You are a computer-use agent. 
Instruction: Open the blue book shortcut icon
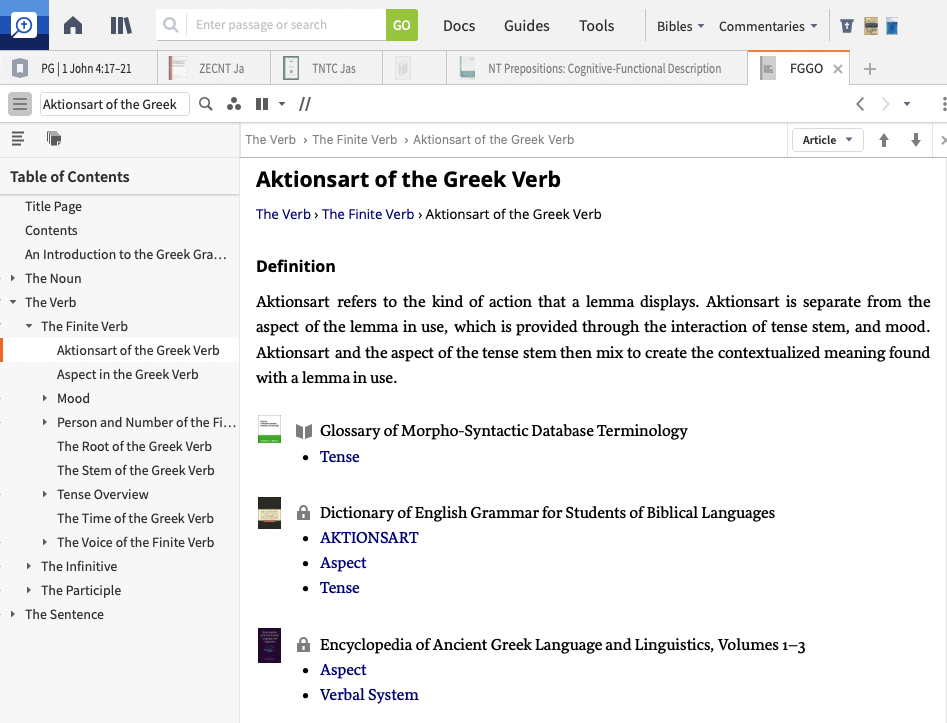tap(892, 26)
